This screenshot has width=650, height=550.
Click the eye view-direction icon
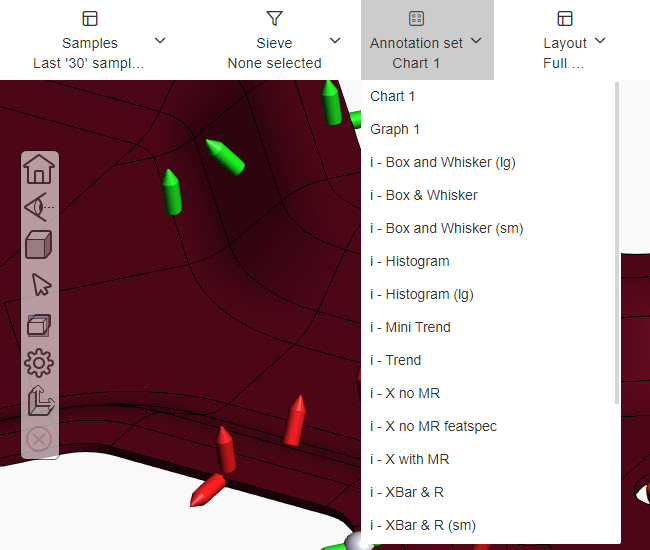38,207
